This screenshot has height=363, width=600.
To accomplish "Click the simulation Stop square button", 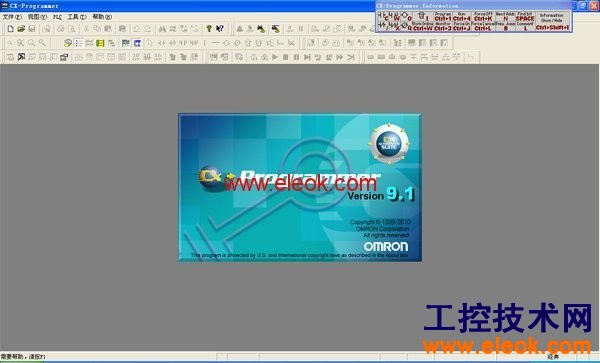I will [285, 57].
